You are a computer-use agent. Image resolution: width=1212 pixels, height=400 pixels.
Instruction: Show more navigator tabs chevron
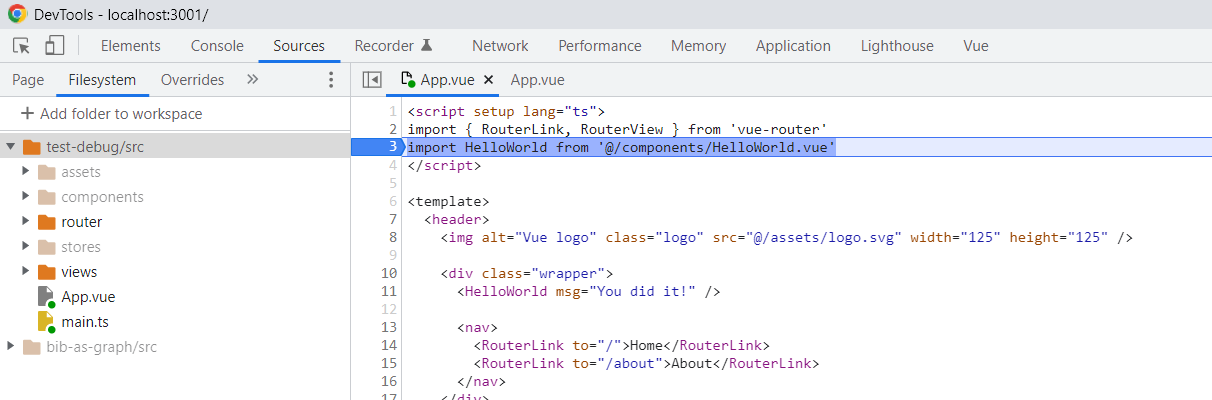[253, 79]
